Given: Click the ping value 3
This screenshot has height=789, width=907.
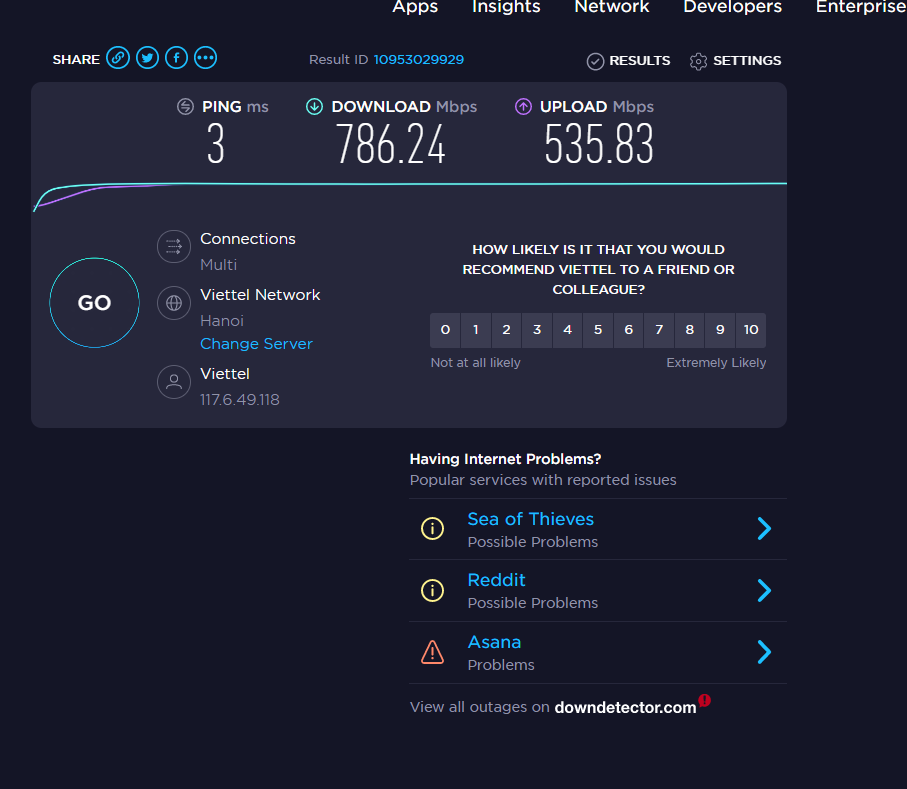Looking at the screenshot, I should [216, 144].
